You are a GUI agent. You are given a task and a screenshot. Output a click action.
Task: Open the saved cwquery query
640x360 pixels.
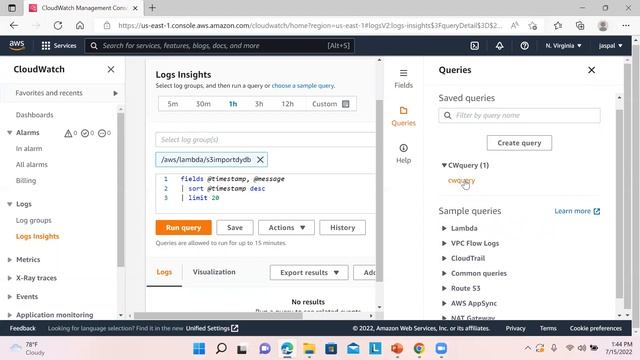tap(461, 180)
